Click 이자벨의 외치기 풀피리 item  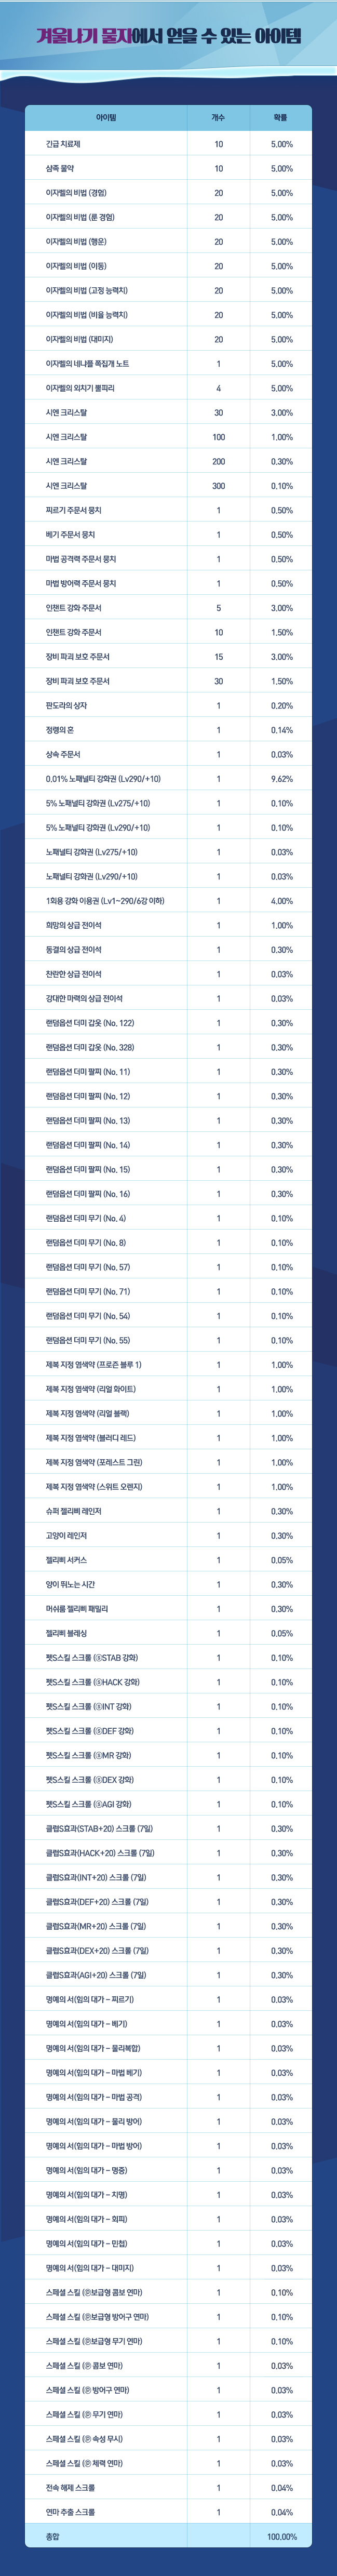80,388
